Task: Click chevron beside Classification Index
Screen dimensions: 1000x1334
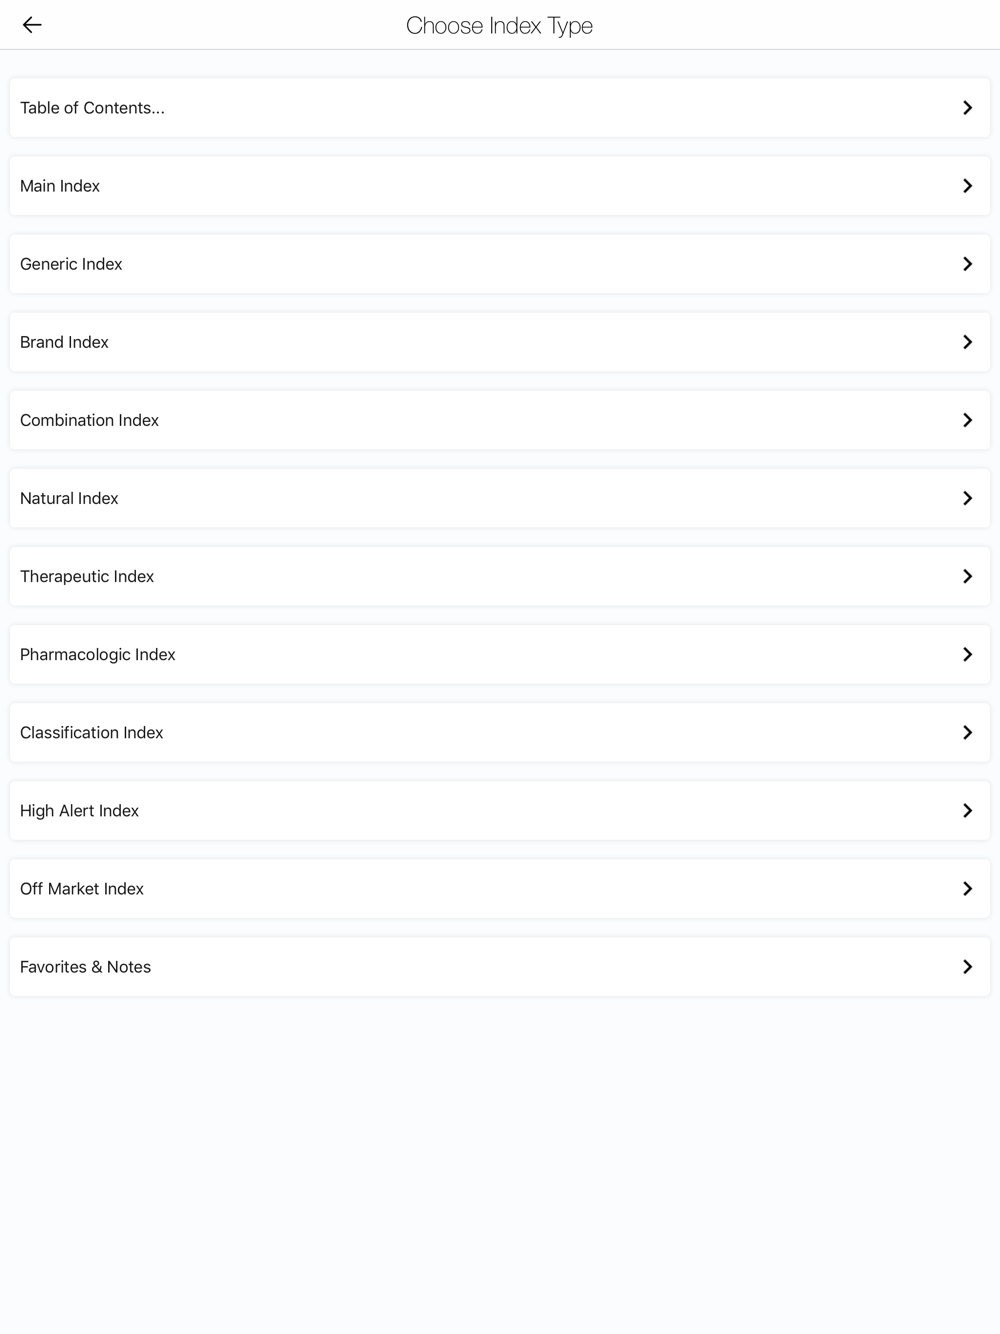Action: 967,732
